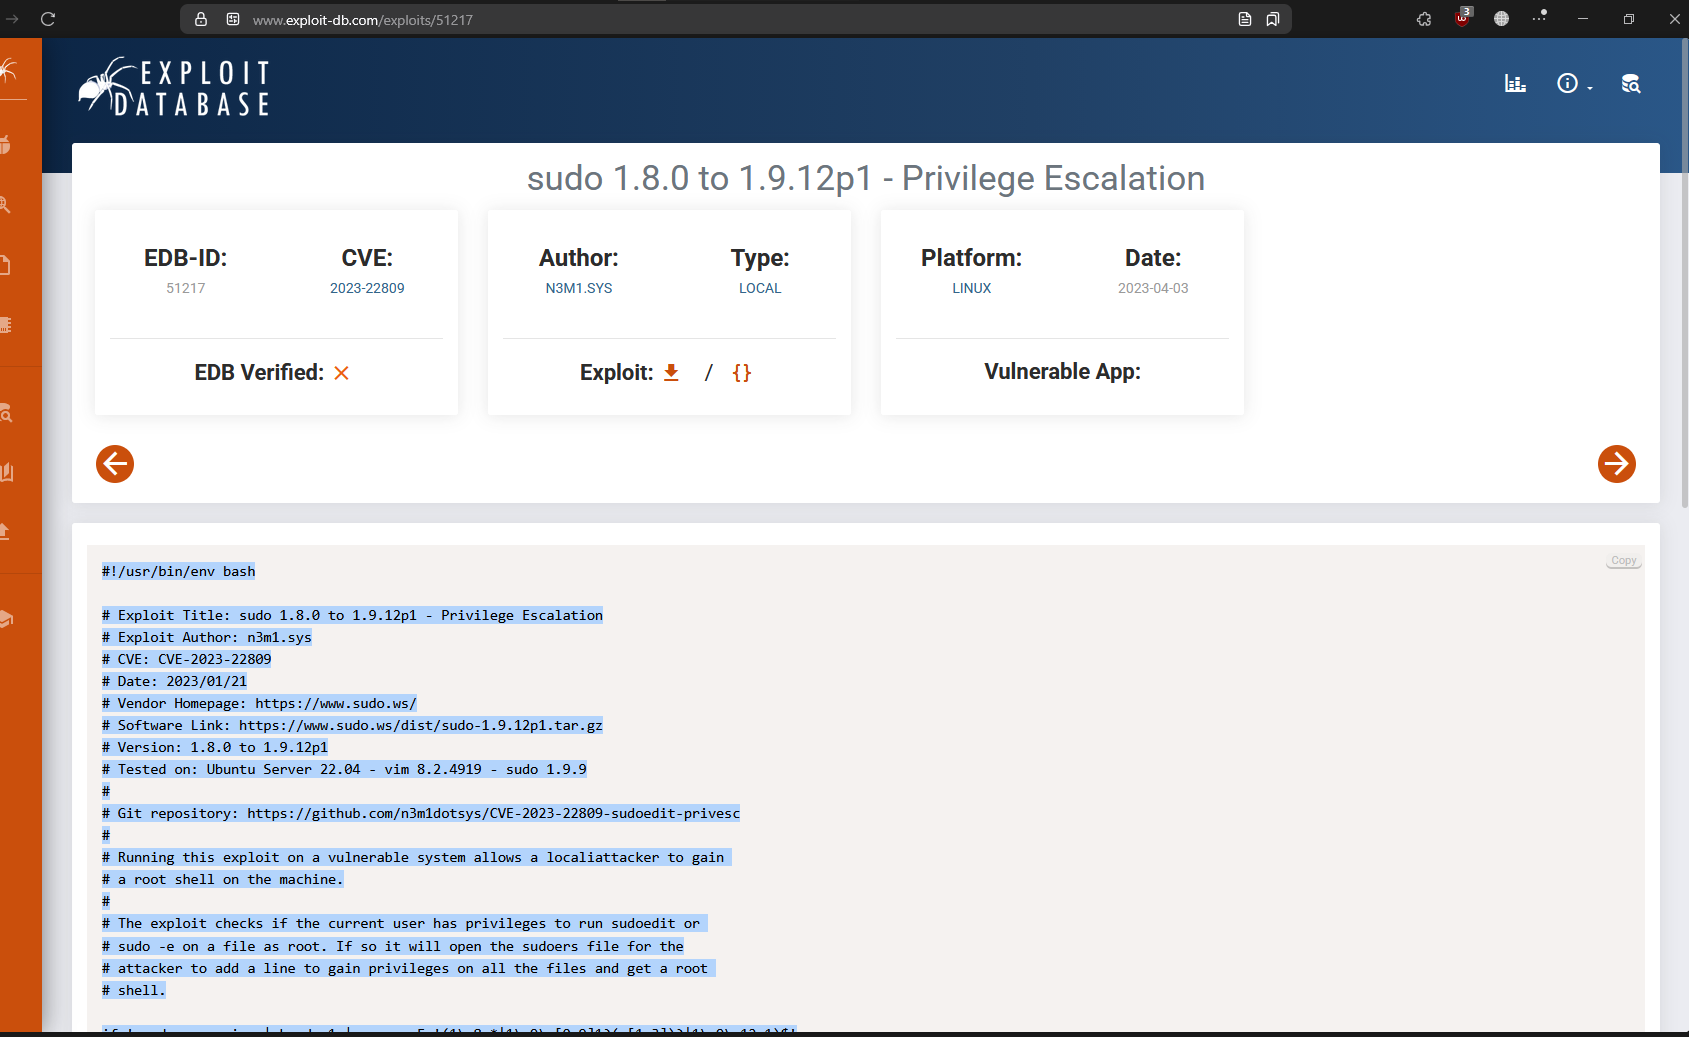Screen dimensions: 1689x1037
Task: Open the stats bar chart icon
Action: 1515,84
